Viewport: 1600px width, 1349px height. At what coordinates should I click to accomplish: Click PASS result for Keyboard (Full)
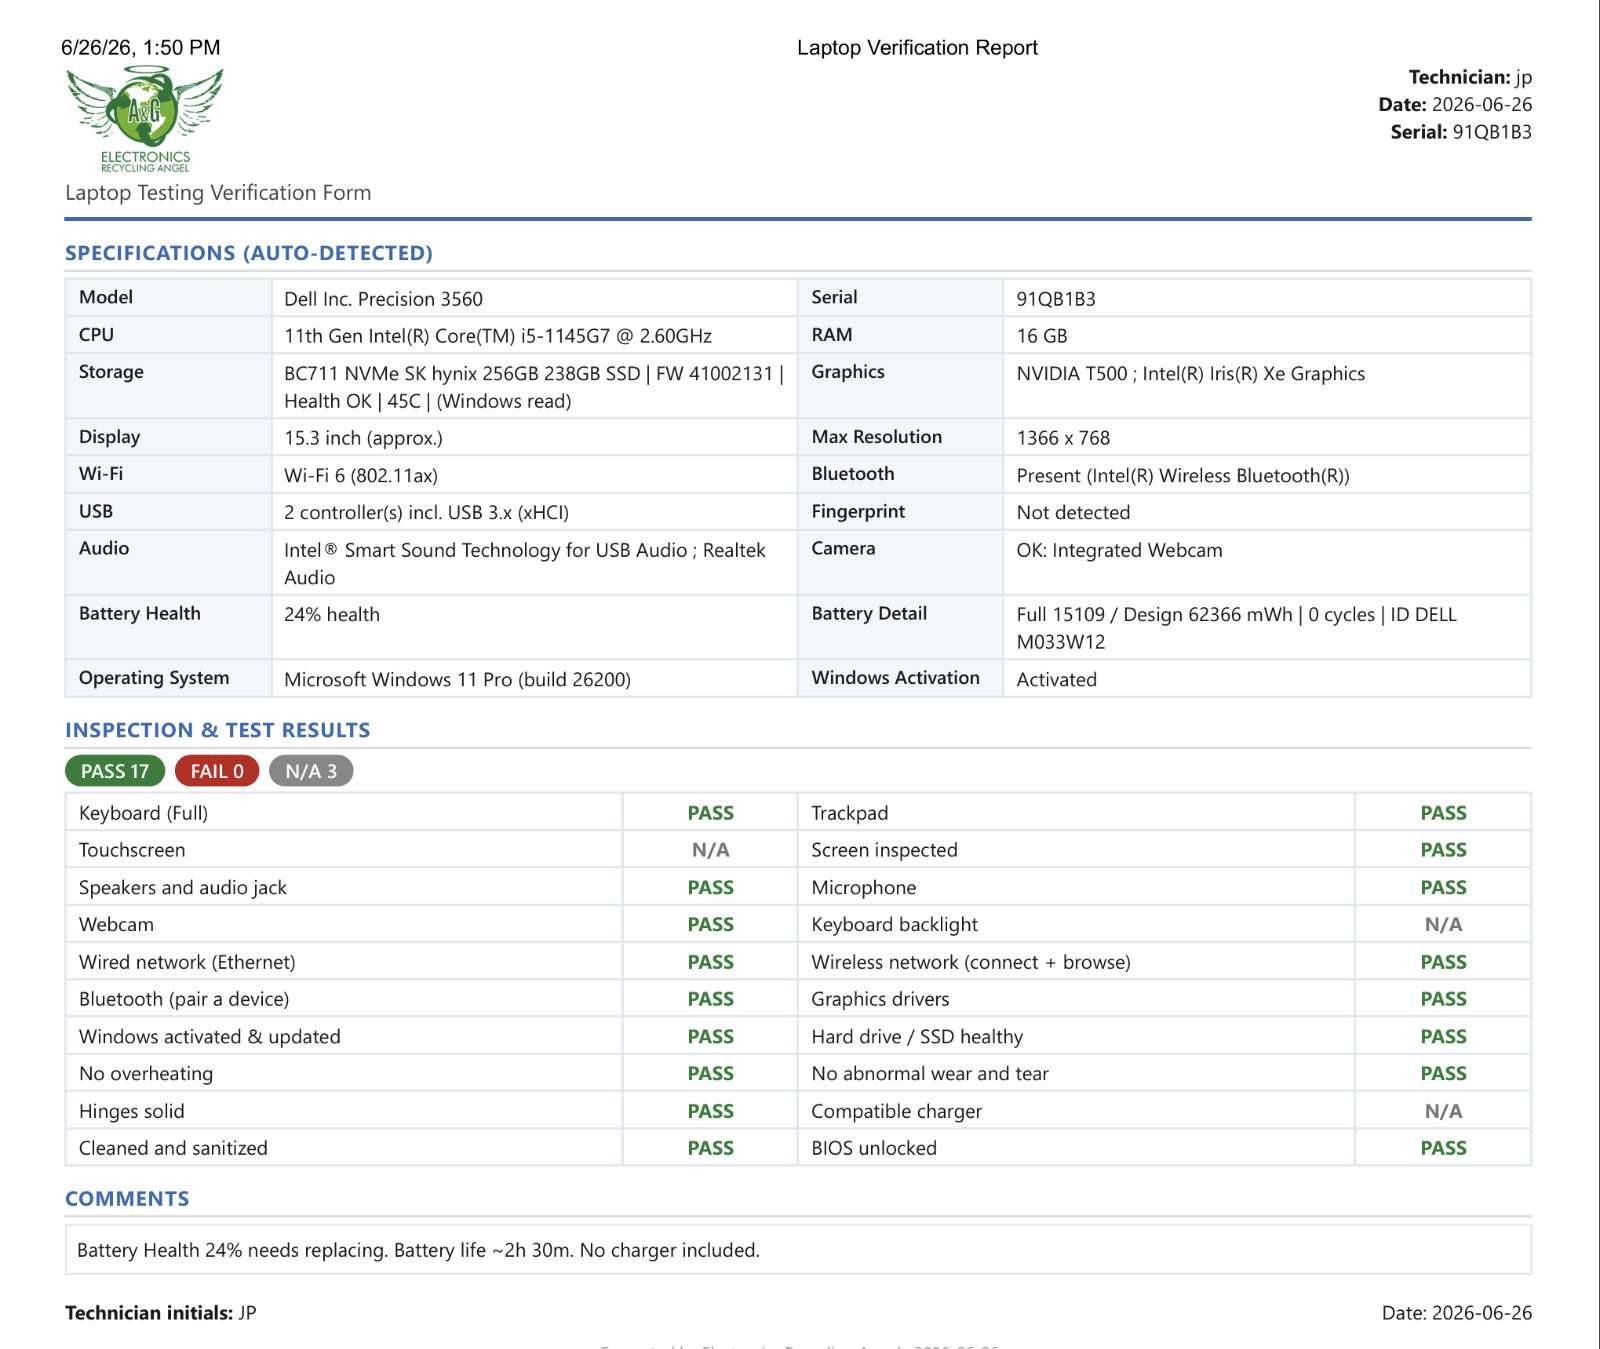click(711, 813)
